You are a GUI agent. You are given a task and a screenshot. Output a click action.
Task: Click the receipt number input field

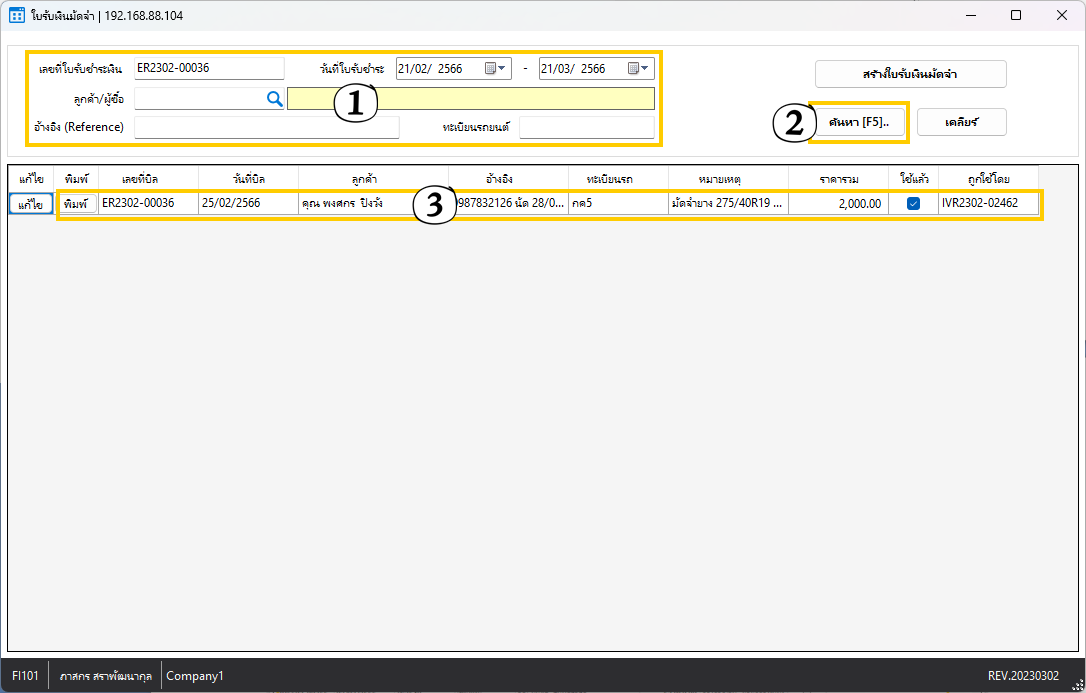click(208, 69)
